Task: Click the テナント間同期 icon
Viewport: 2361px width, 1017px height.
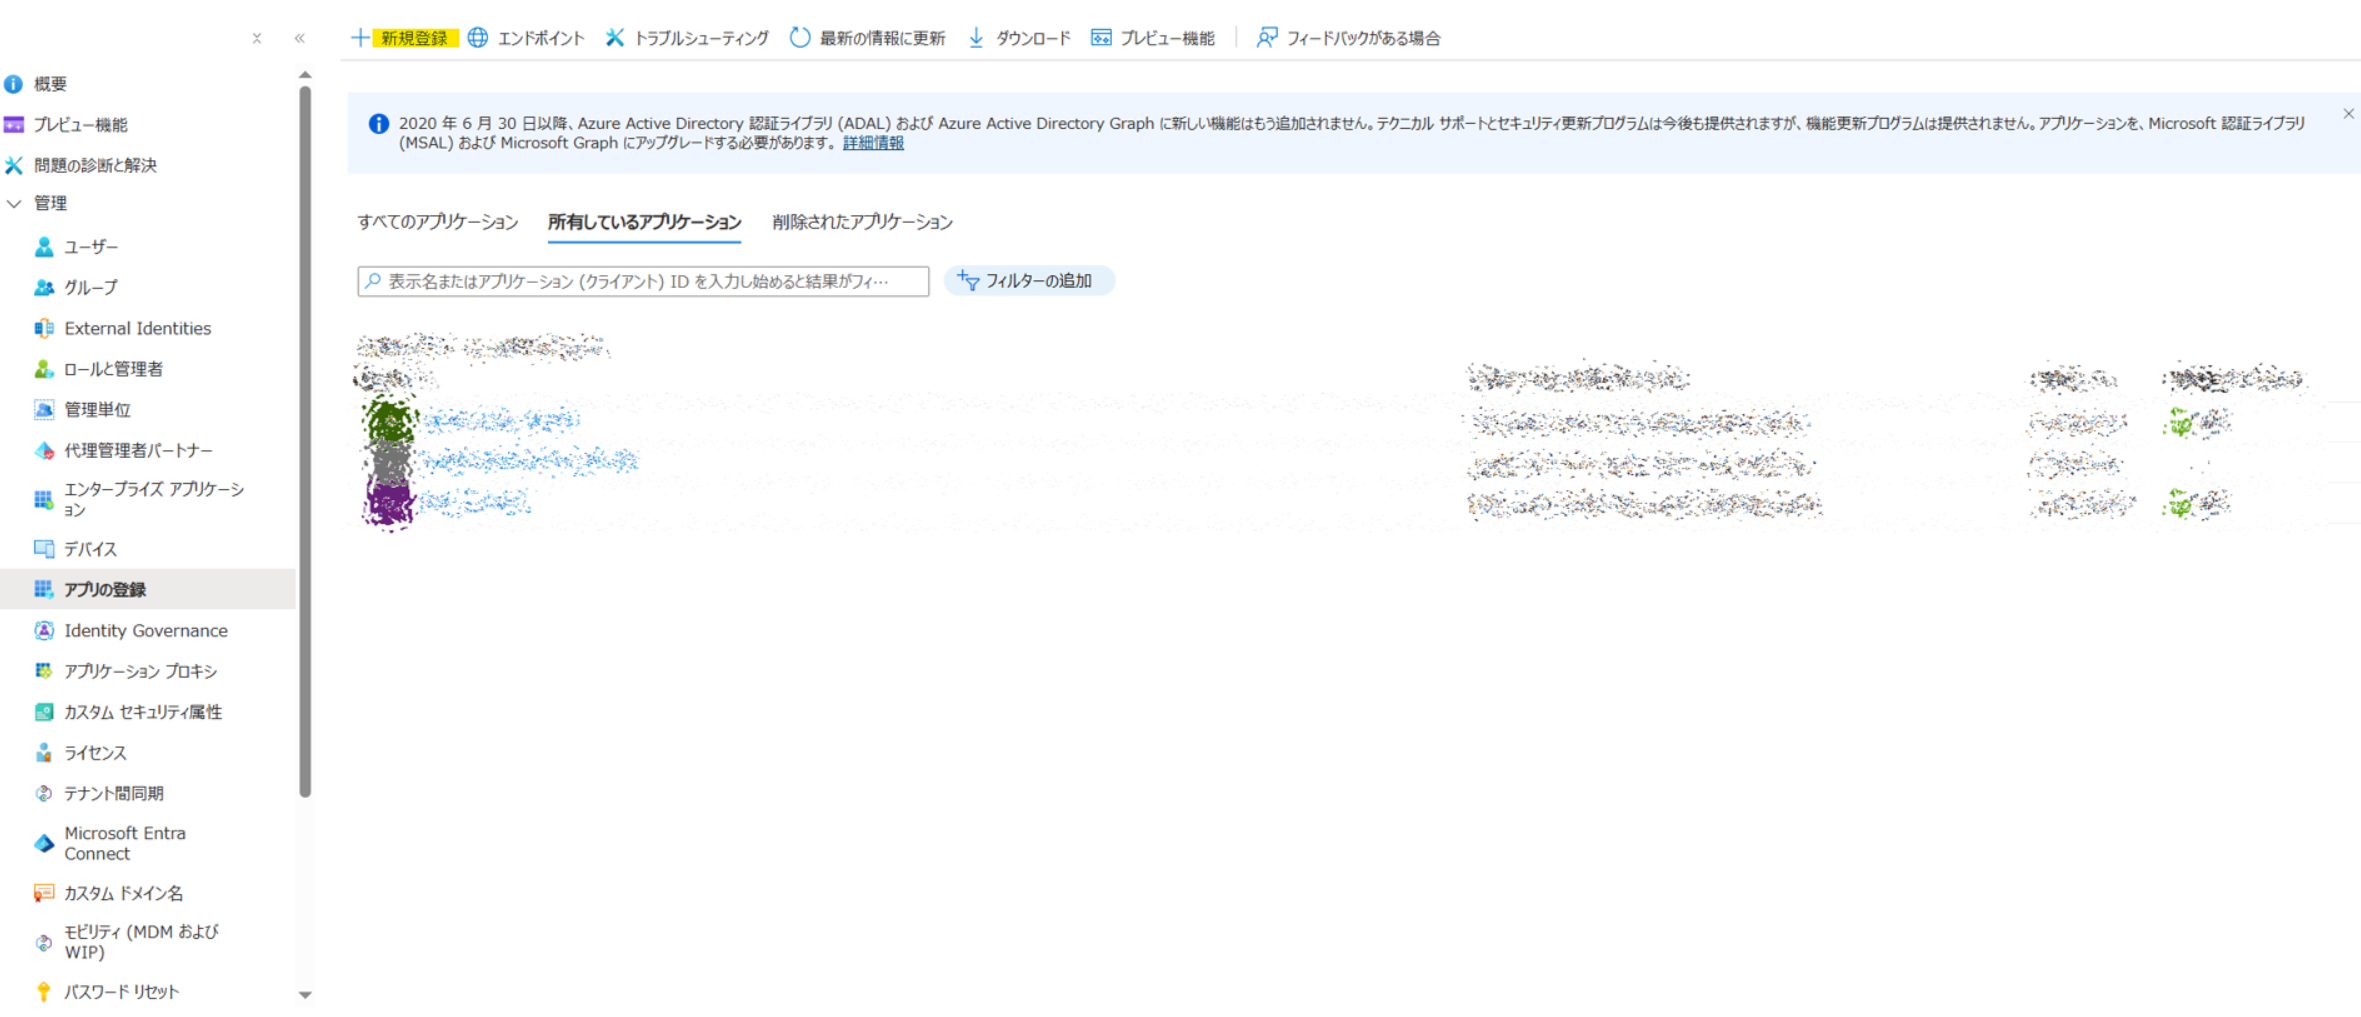Action: coord(44,793)
